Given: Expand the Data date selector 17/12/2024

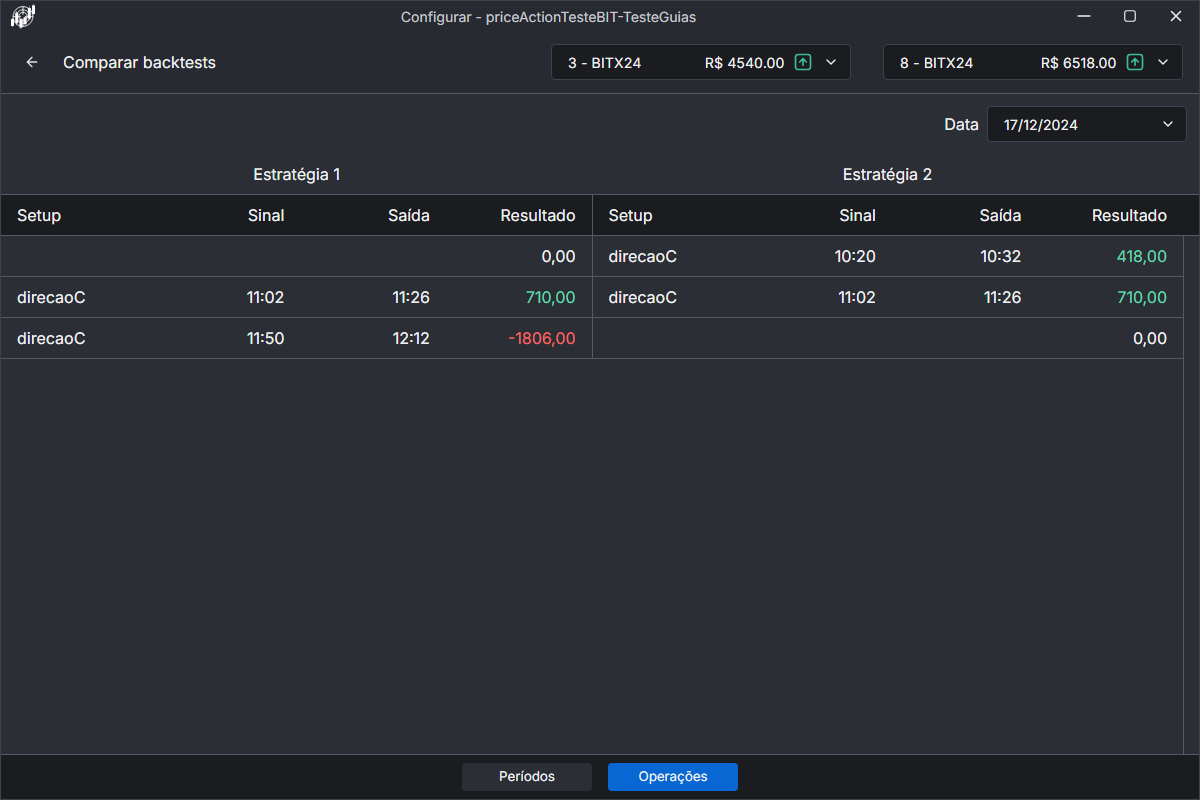Looking at the screenshot, I should (x=1086, y=125).
